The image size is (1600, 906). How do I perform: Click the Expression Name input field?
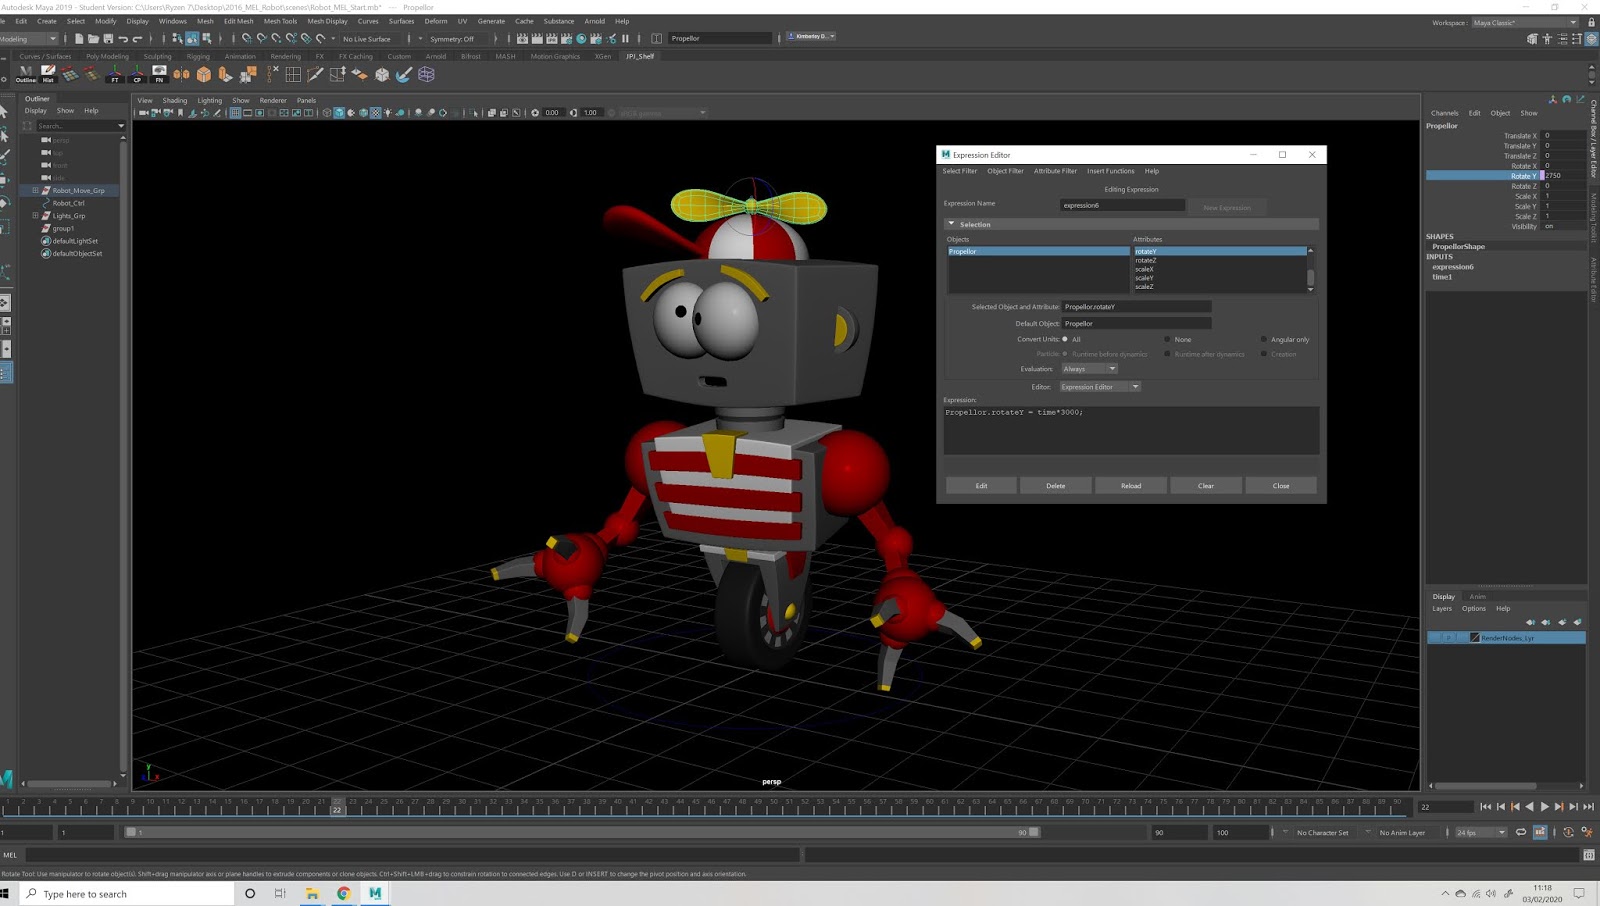point(1122,205)
